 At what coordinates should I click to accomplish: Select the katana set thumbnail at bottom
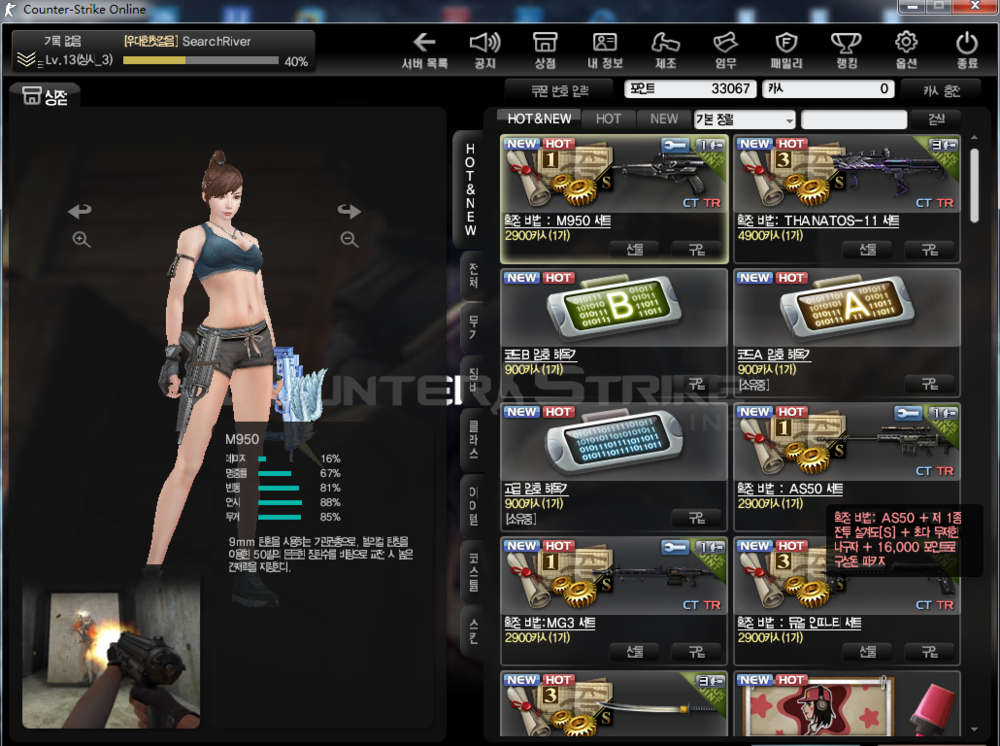pyautogui.click(x=614, y=705)
